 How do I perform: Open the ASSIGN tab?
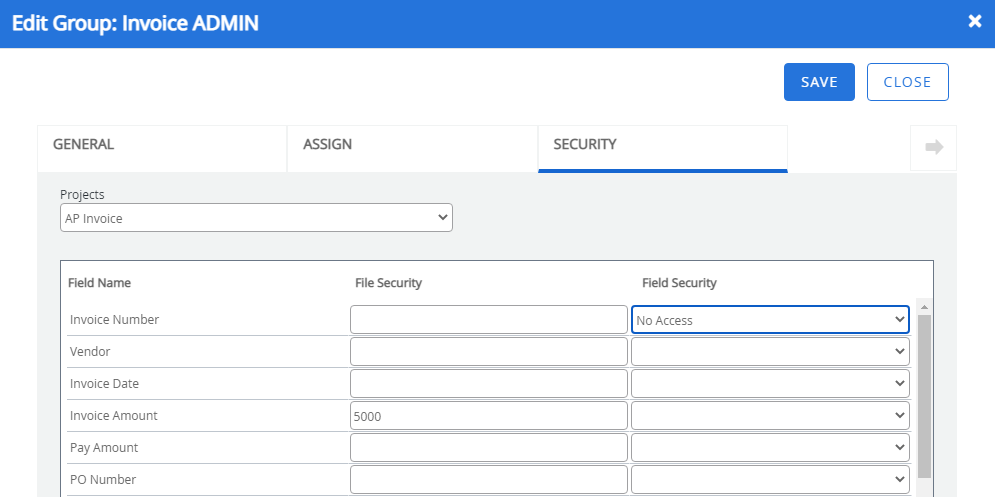(412, 145)
